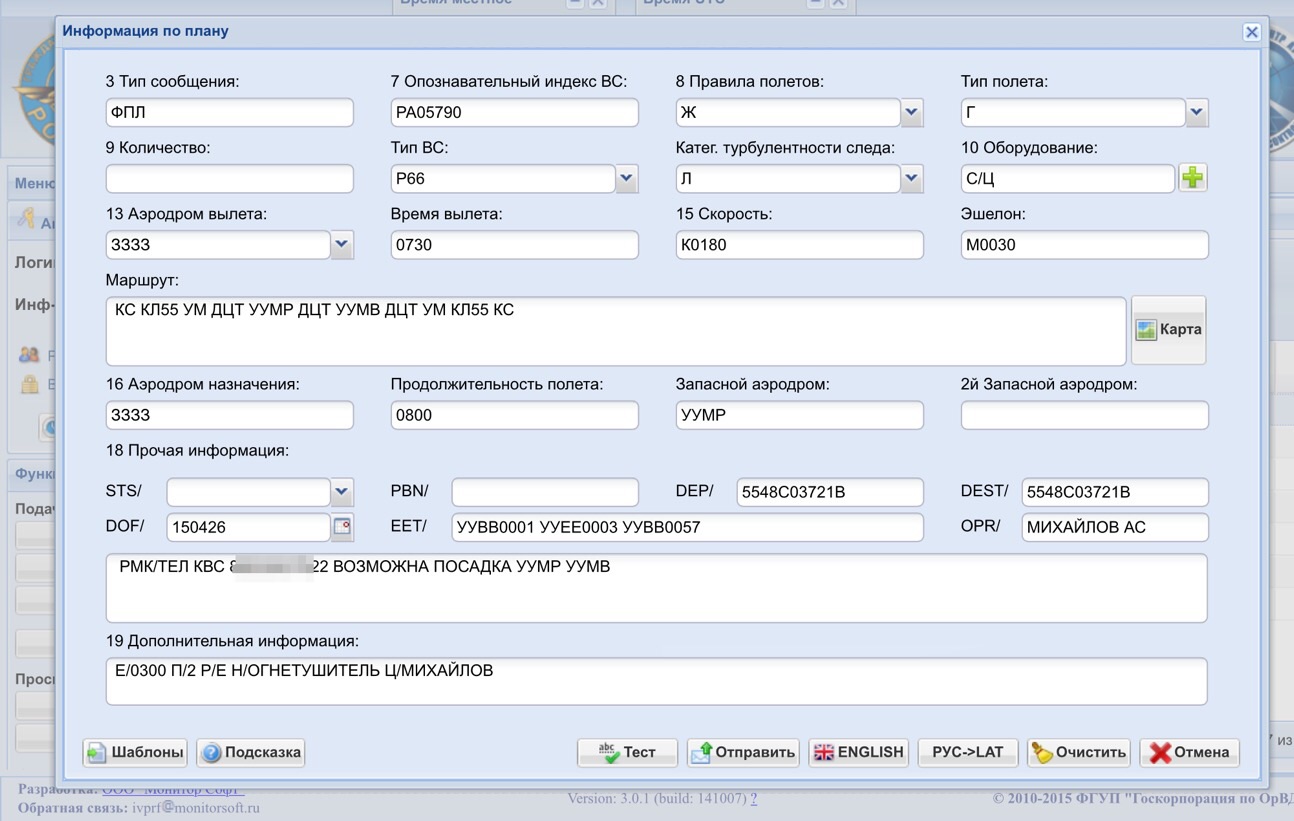The image size is (1294, 821).
Task: Click the green plus icon beside Оборудование
Action: click(1192, 179)
